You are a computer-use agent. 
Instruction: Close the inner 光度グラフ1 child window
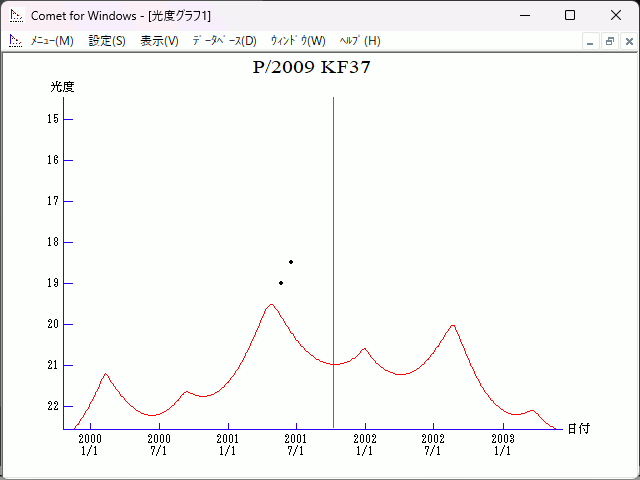tap(627, 41)
